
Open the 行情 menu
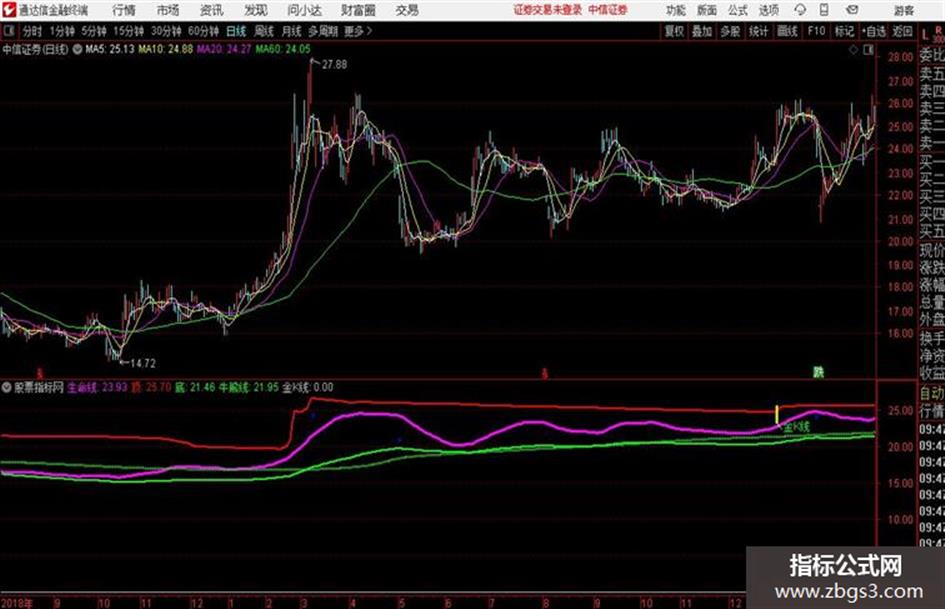tap(124, 10)
